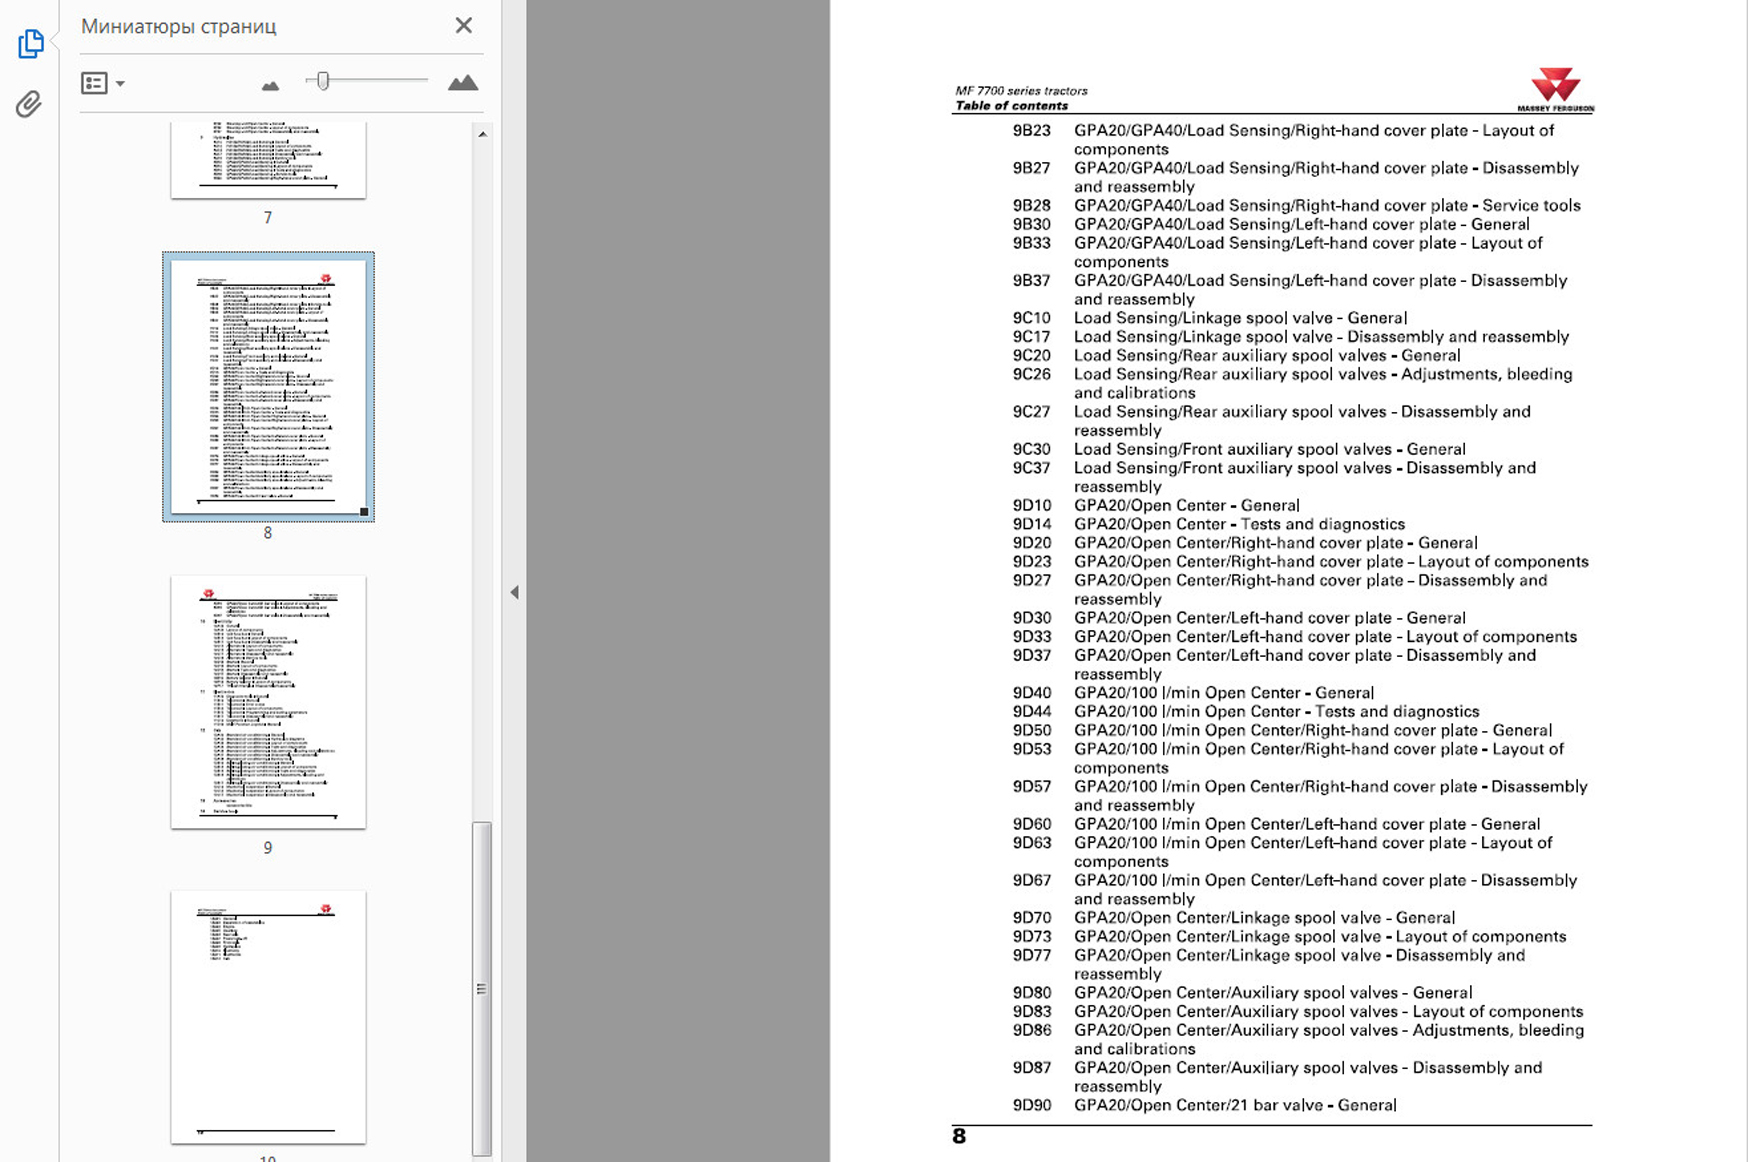Click the enlarge thumbnail size icon
Viewport: 1748px width, 1162px height.
pyautogui.click(x=462, y=83)
